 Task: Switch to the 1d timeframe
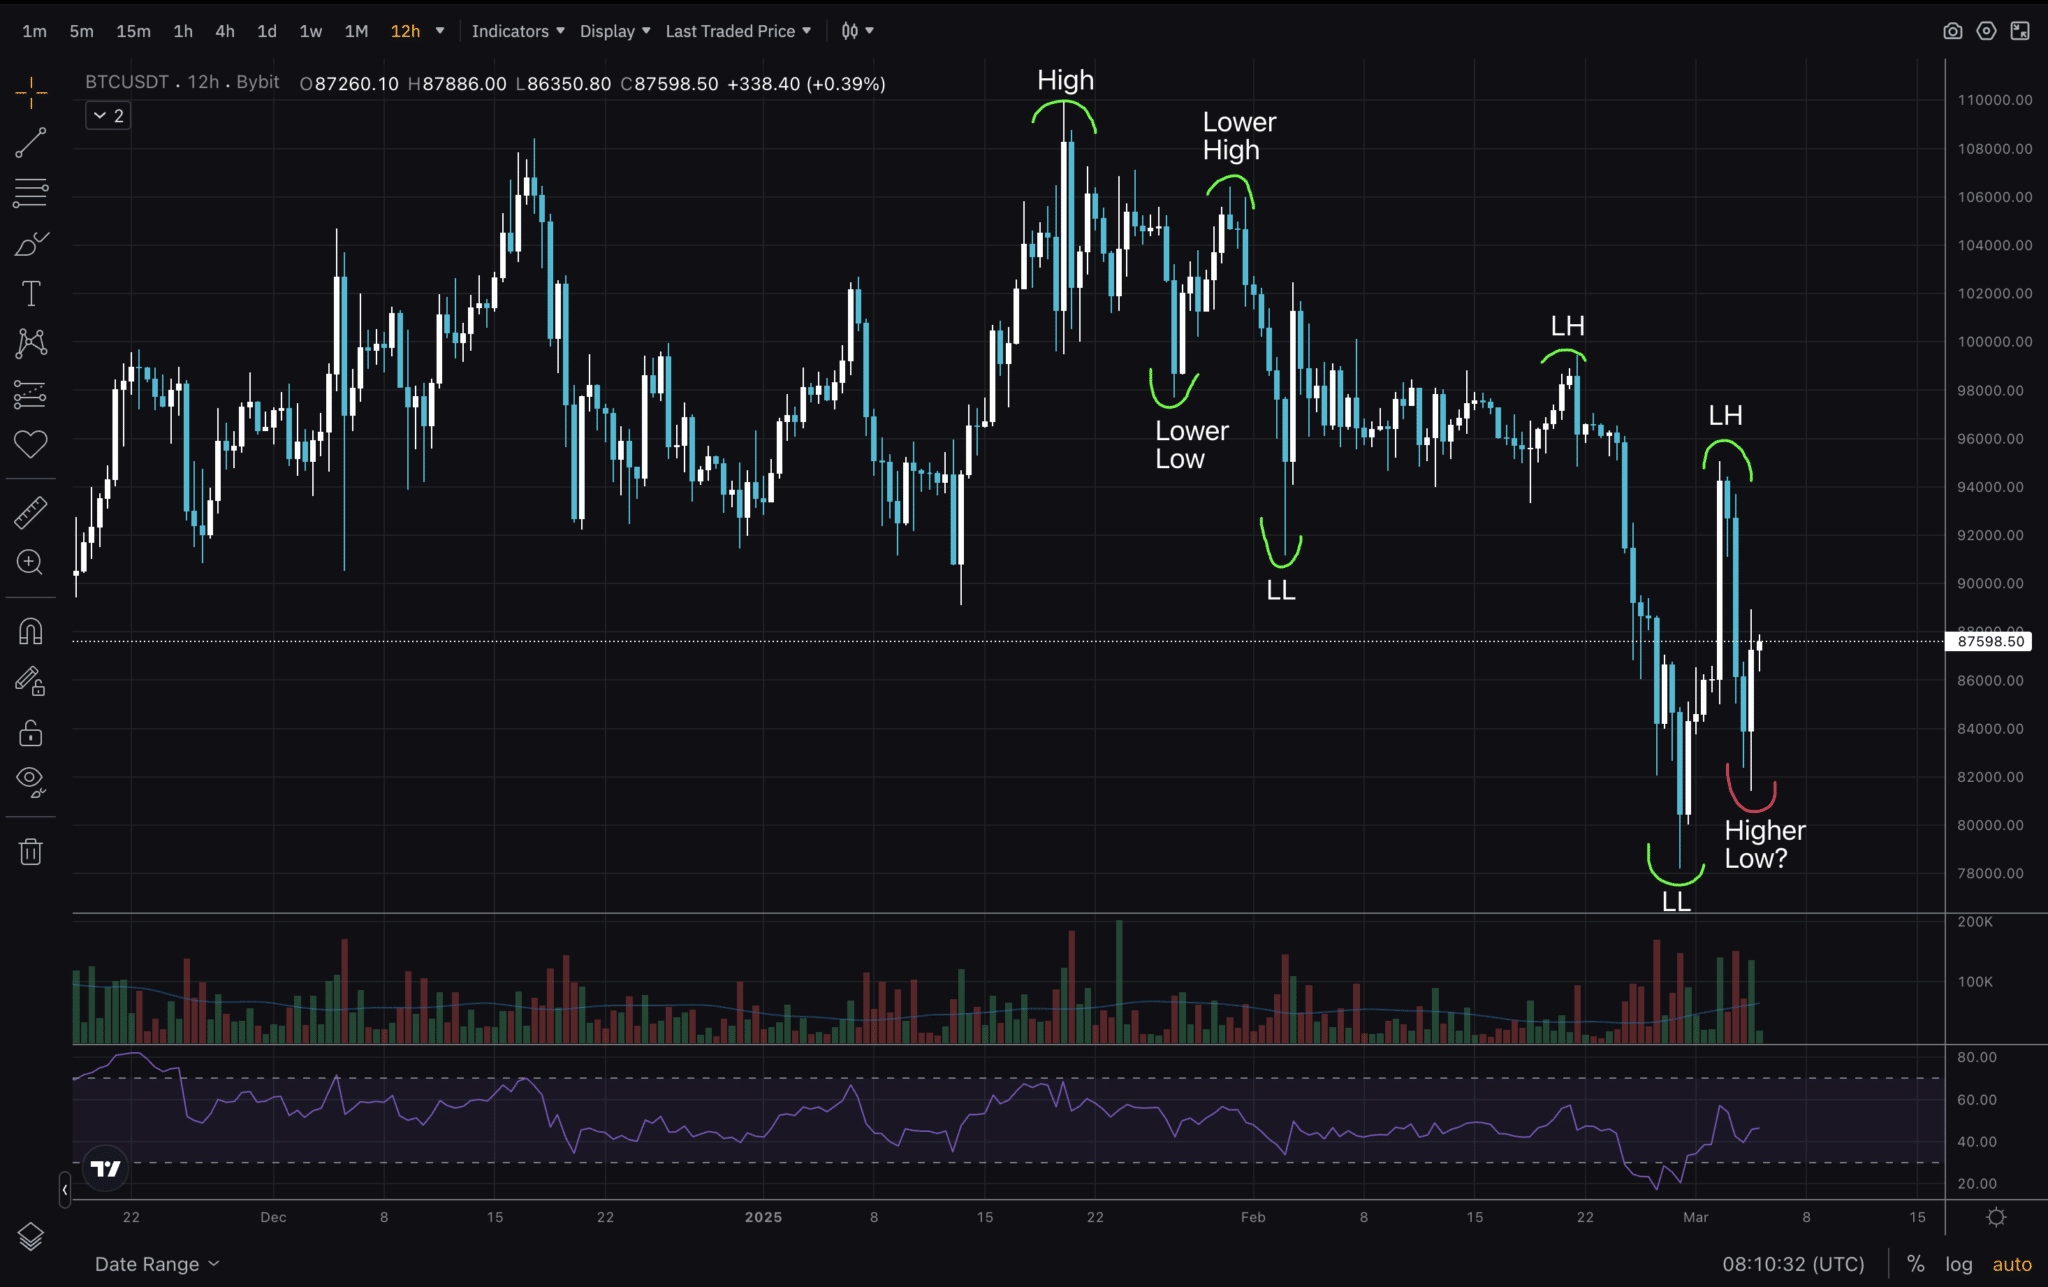tap(267, 31)
